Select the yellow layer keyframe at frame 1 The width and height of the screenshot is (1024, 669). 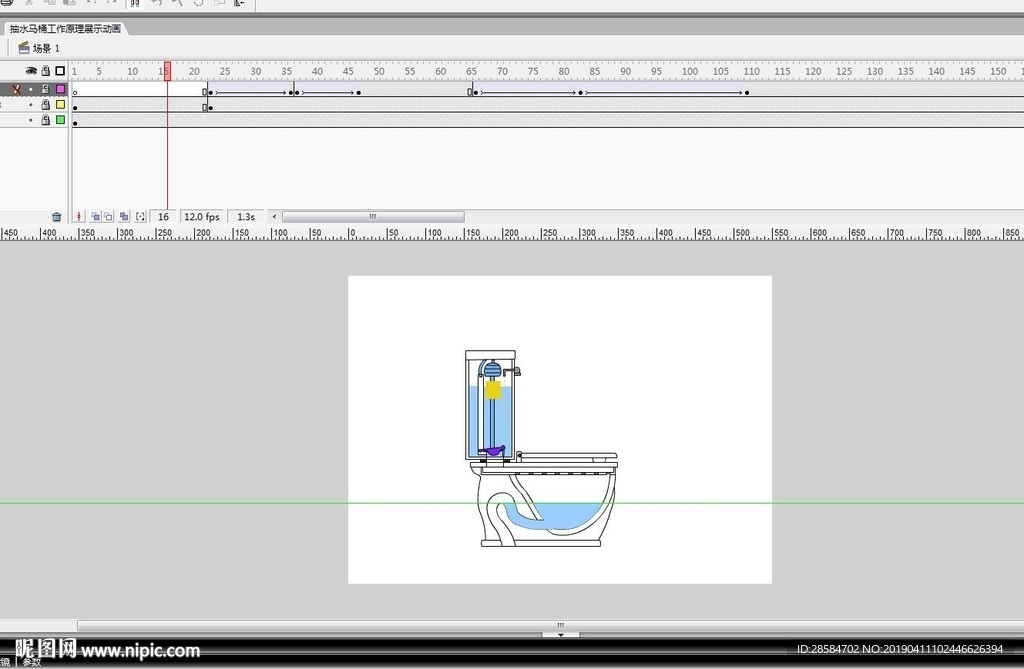coord(75,108)
